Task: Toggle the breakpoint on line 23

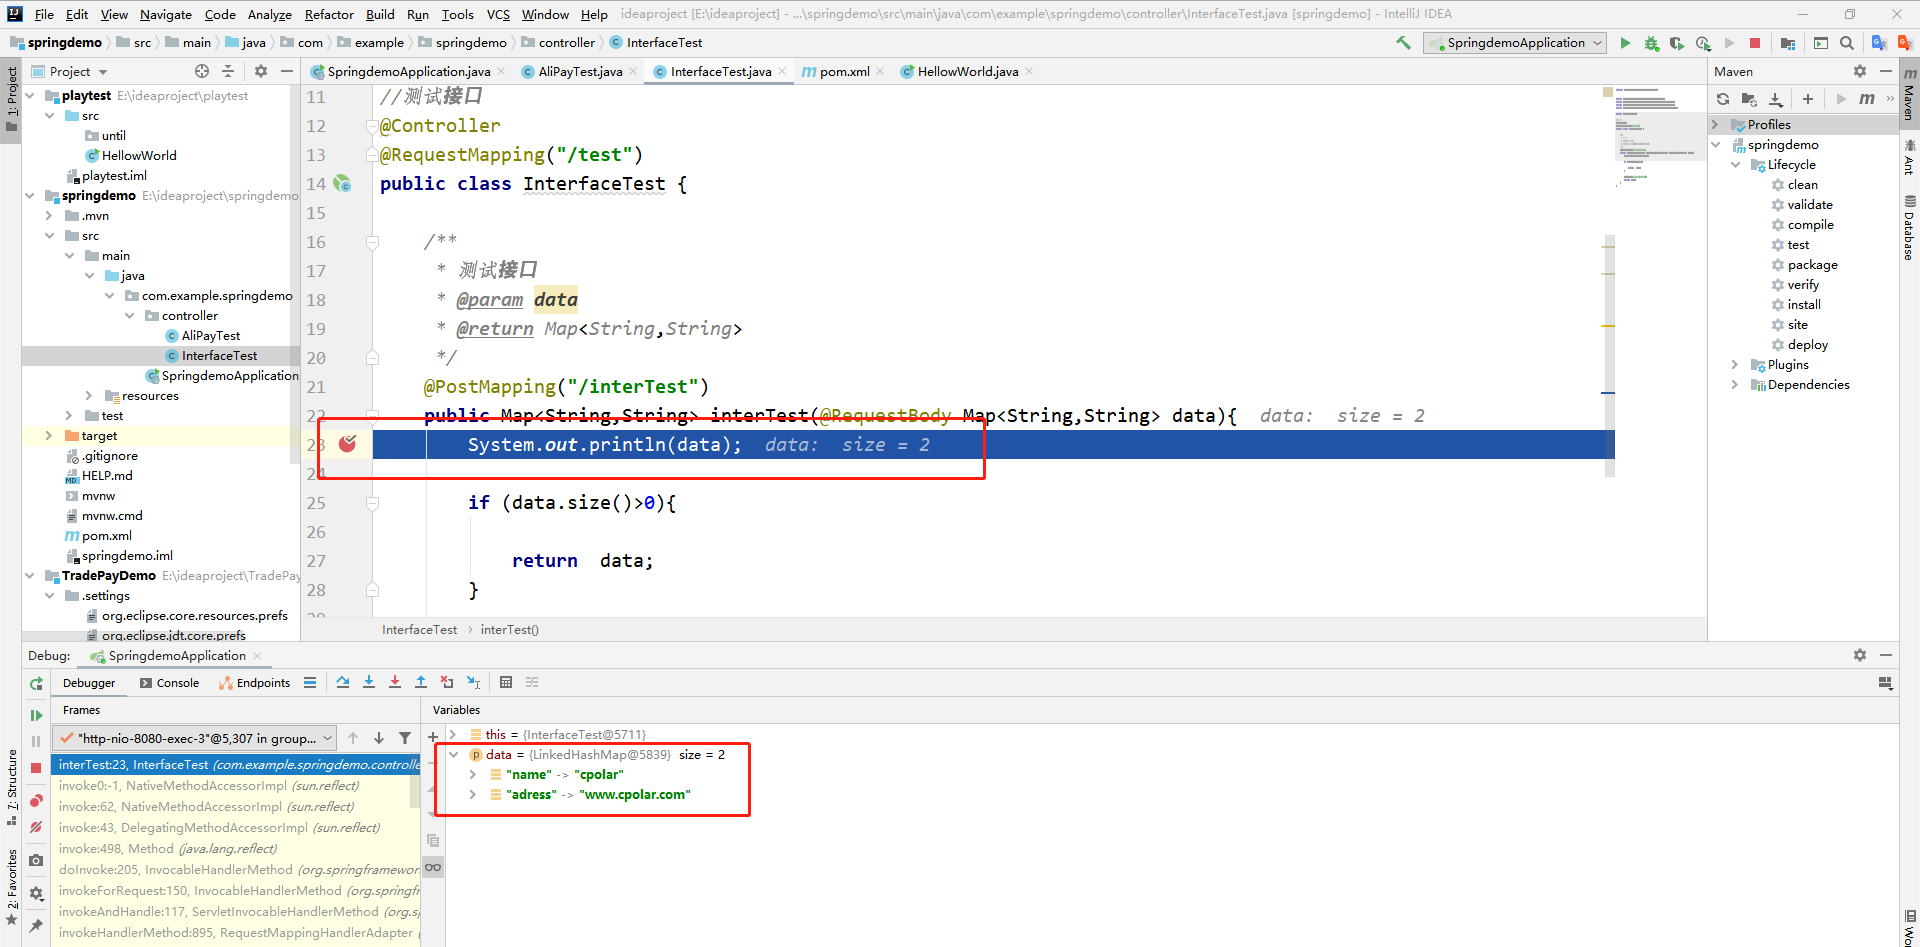Action: pyautogui.click(x=346, y=444)
